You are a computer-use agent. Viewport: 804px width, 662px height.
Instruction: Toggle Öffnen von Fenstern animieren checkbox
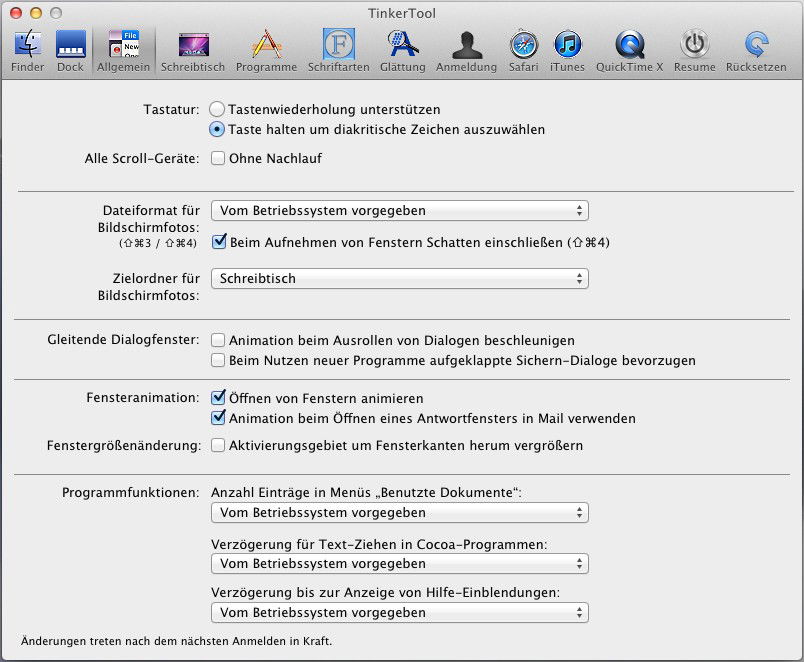(x=218, y=397)
